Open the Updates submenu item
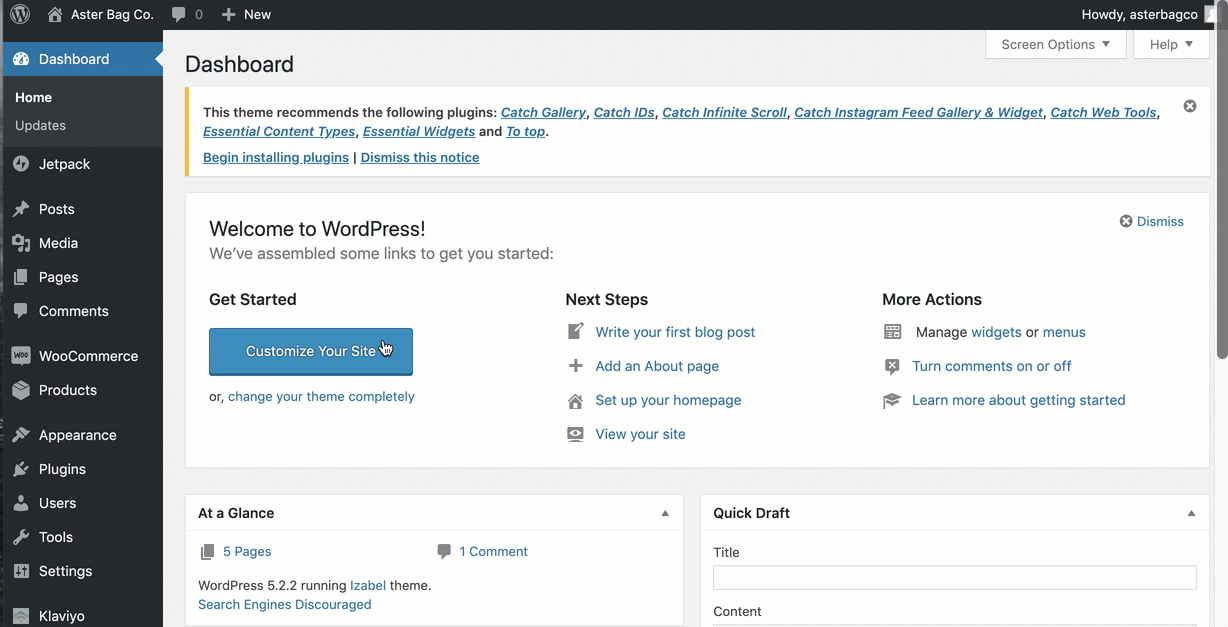The image size is (1228, 627). (40, 125)
